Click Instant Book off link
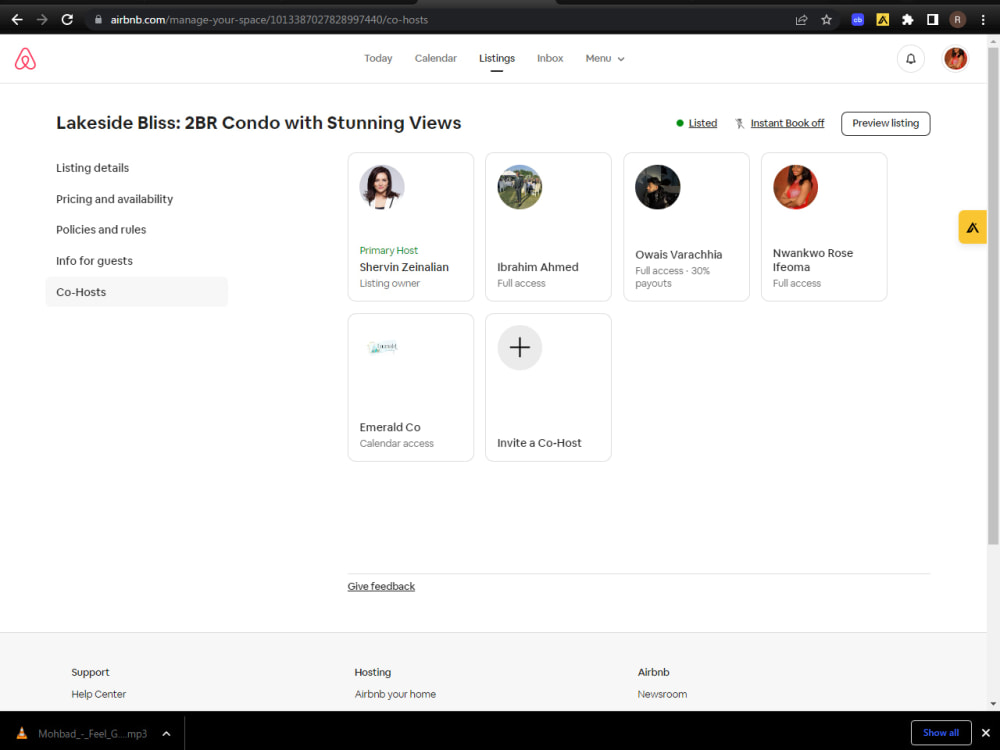The image size is (1000, 750). click(x=787, y=123)
